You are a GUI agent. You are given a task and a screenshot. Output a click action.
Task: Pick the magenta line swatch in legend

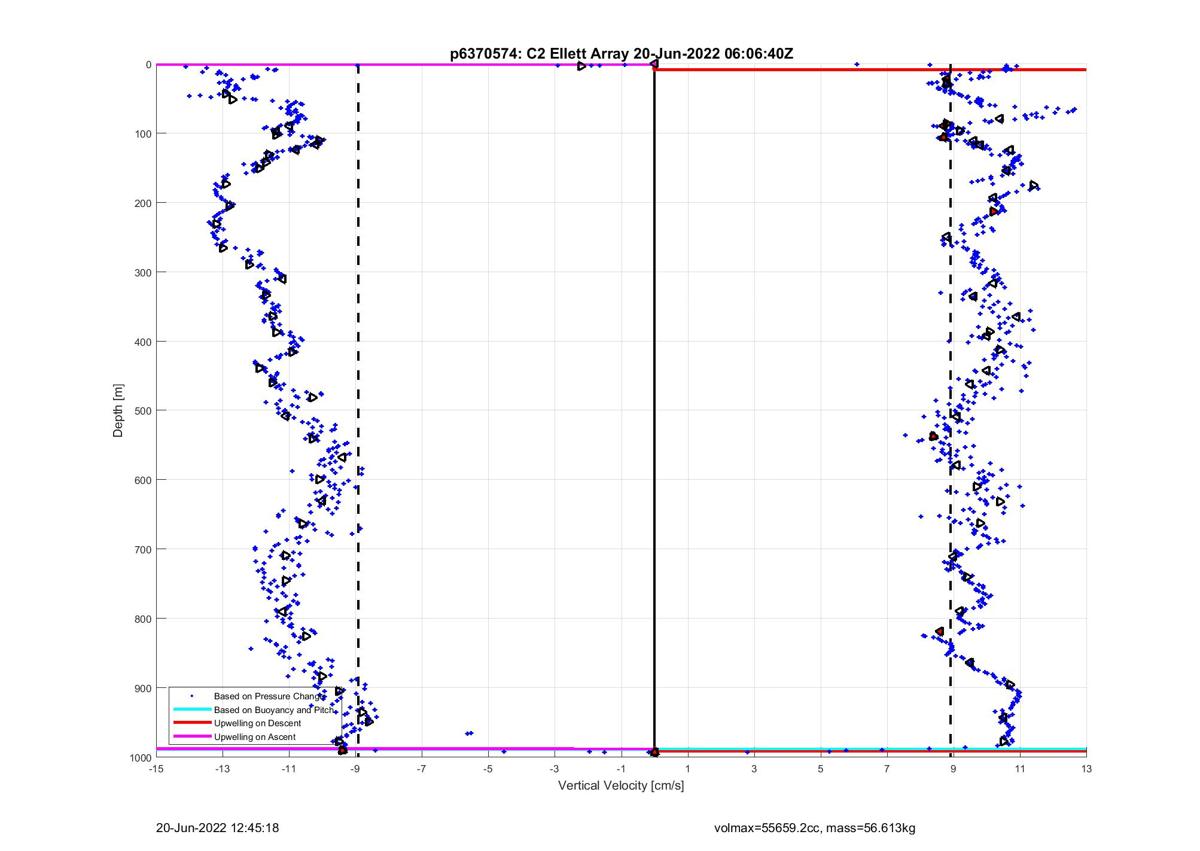[191, 737]
